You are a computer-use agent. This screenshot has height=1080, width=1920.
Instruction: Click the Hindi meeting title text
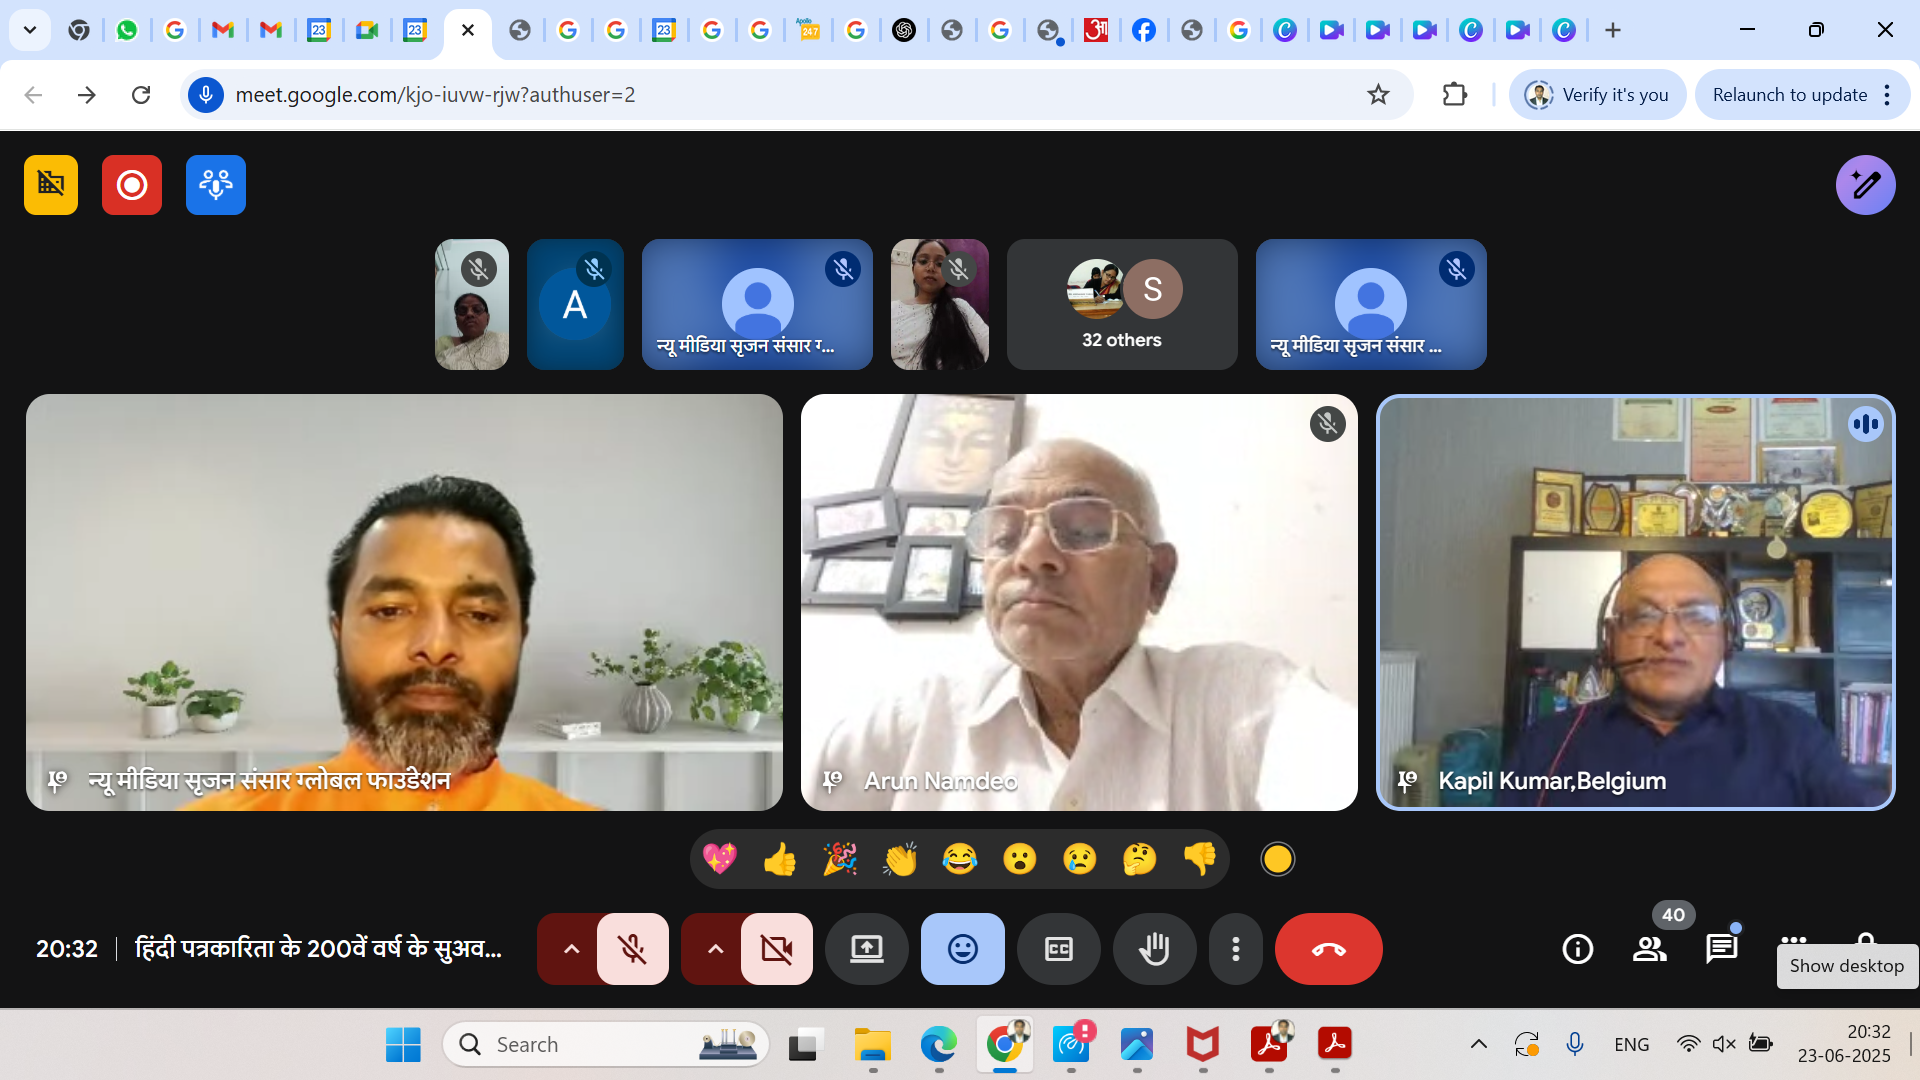pyautogui.click(x=318, y=948)
